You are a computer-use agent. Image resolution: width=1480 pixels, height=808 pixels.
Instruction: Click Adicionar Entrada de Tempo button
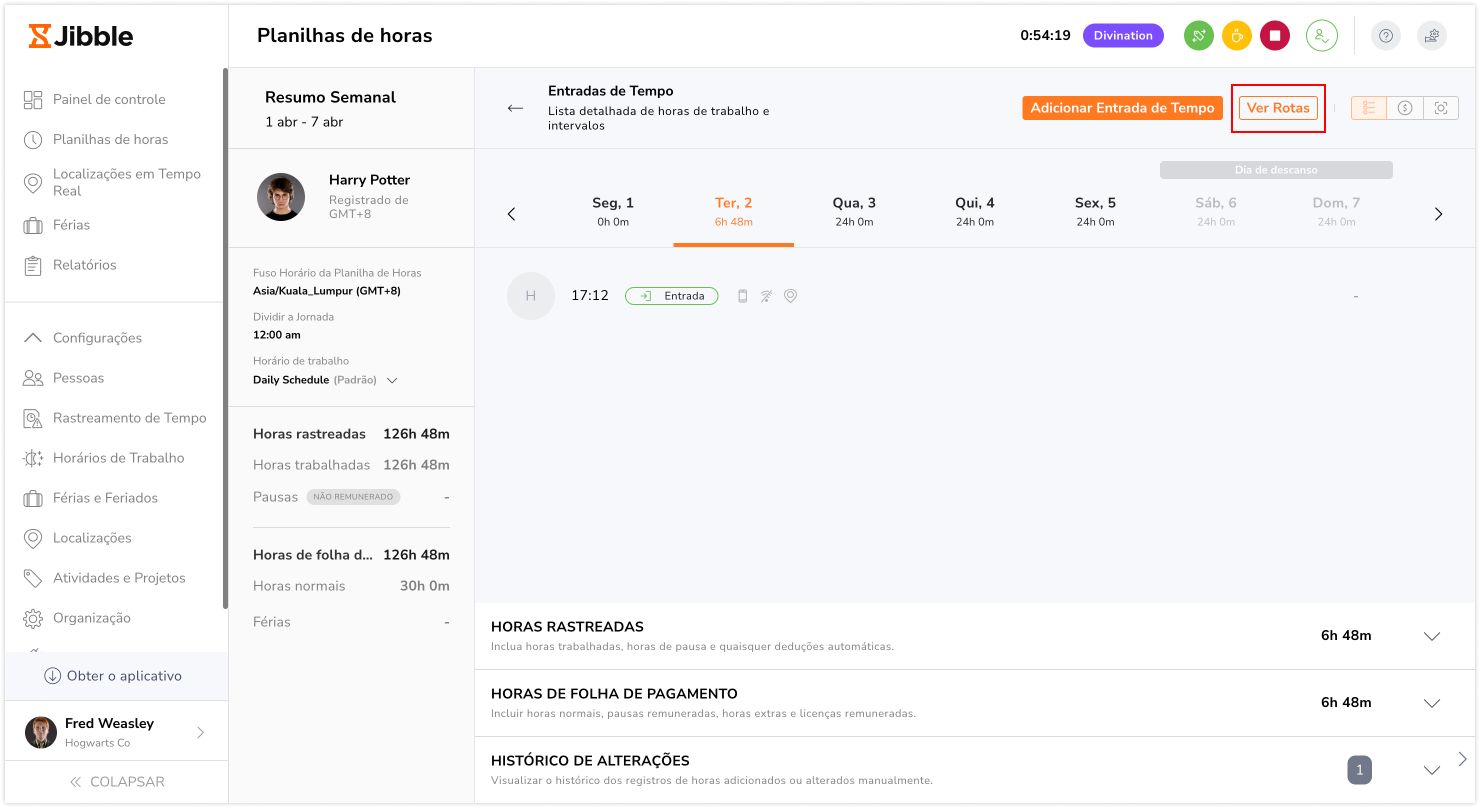(1122, 108)
